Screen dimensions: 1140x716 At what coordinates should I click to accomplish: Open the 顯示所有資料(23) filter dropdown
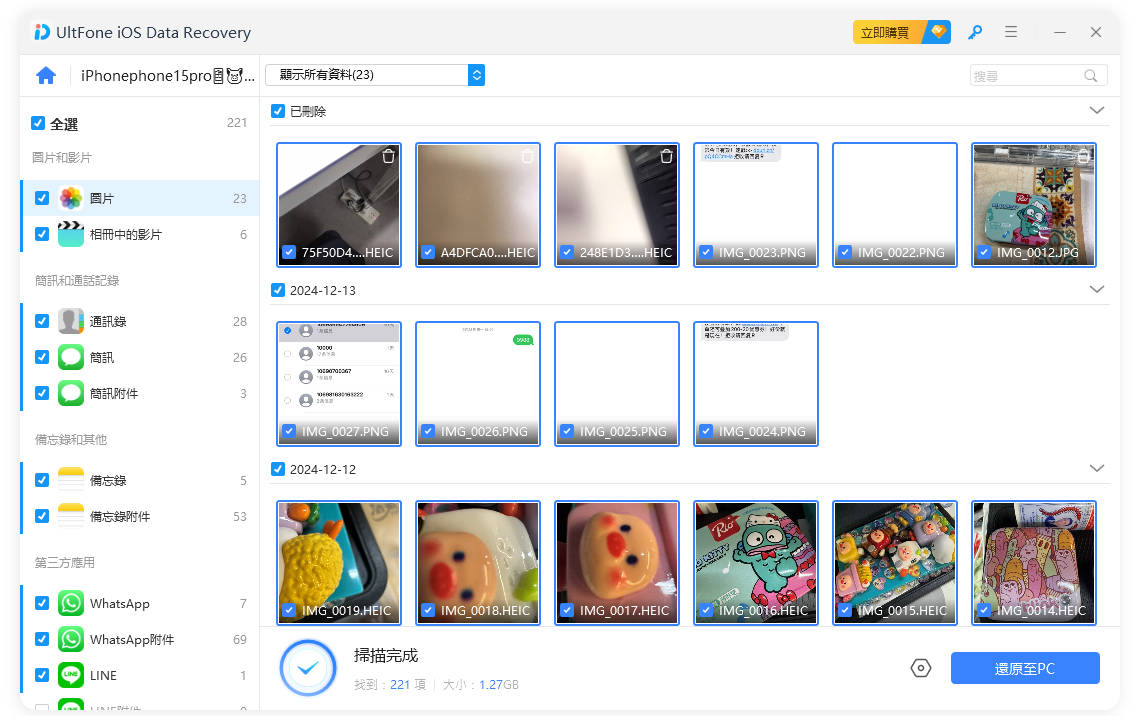click(x=375, y=75)
